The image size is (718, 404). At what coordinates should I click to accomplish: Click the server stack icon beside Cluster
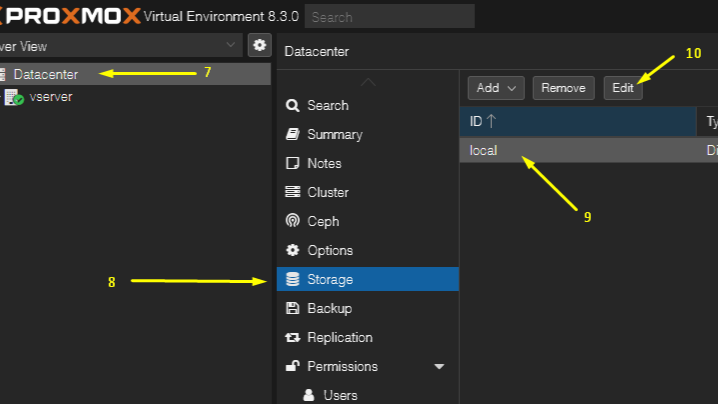(293, 192)
